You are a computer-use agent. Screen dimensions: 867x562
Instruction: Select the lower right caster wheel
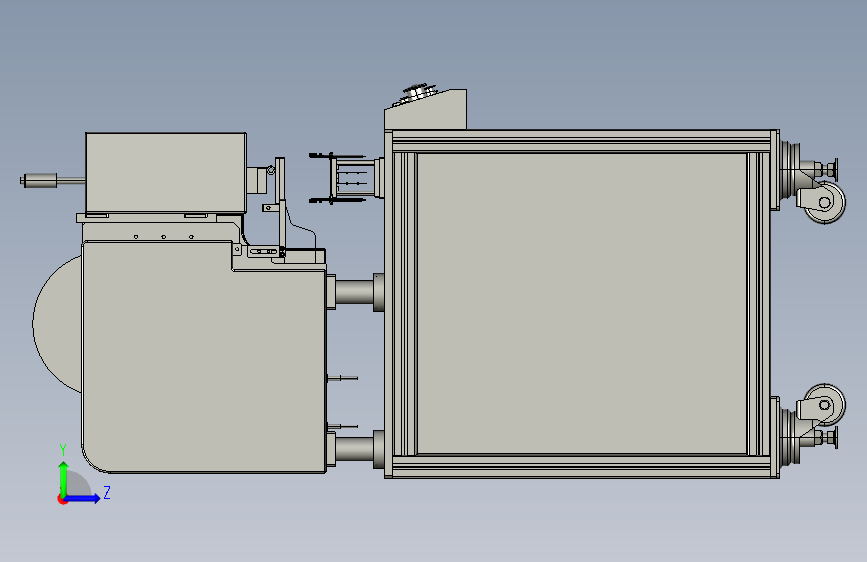[823, 405]
